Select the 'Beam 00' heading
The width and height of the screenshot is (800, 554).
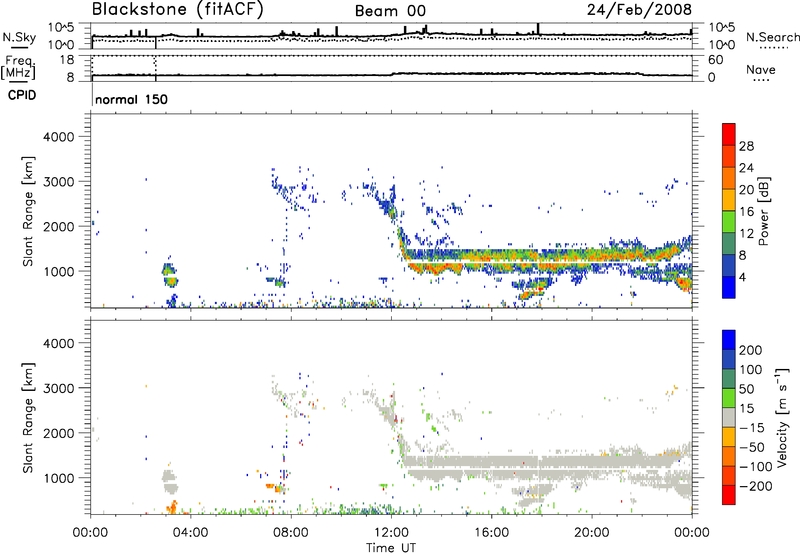[x=390, y=11]
